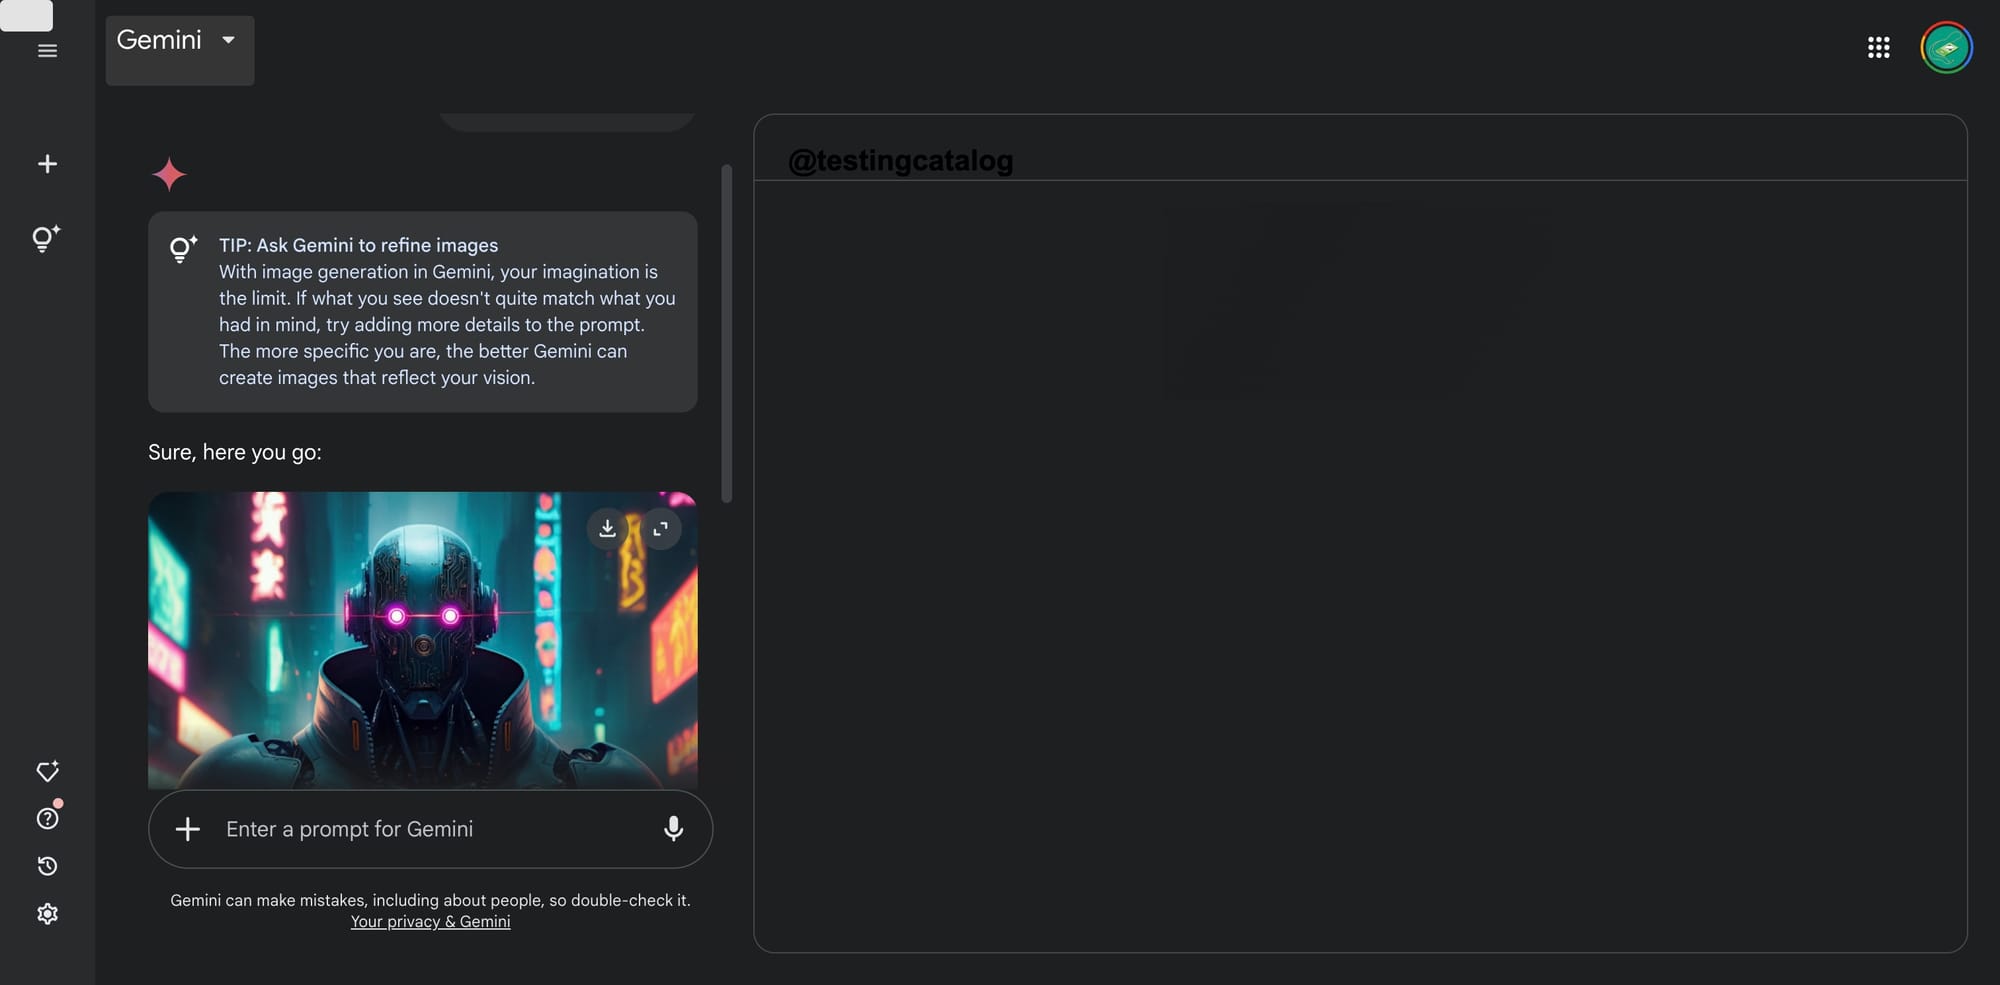Click the TIP: Ask Gemini to refine images card
Screen dimensions: 2000x985
[x=423, y=312]
